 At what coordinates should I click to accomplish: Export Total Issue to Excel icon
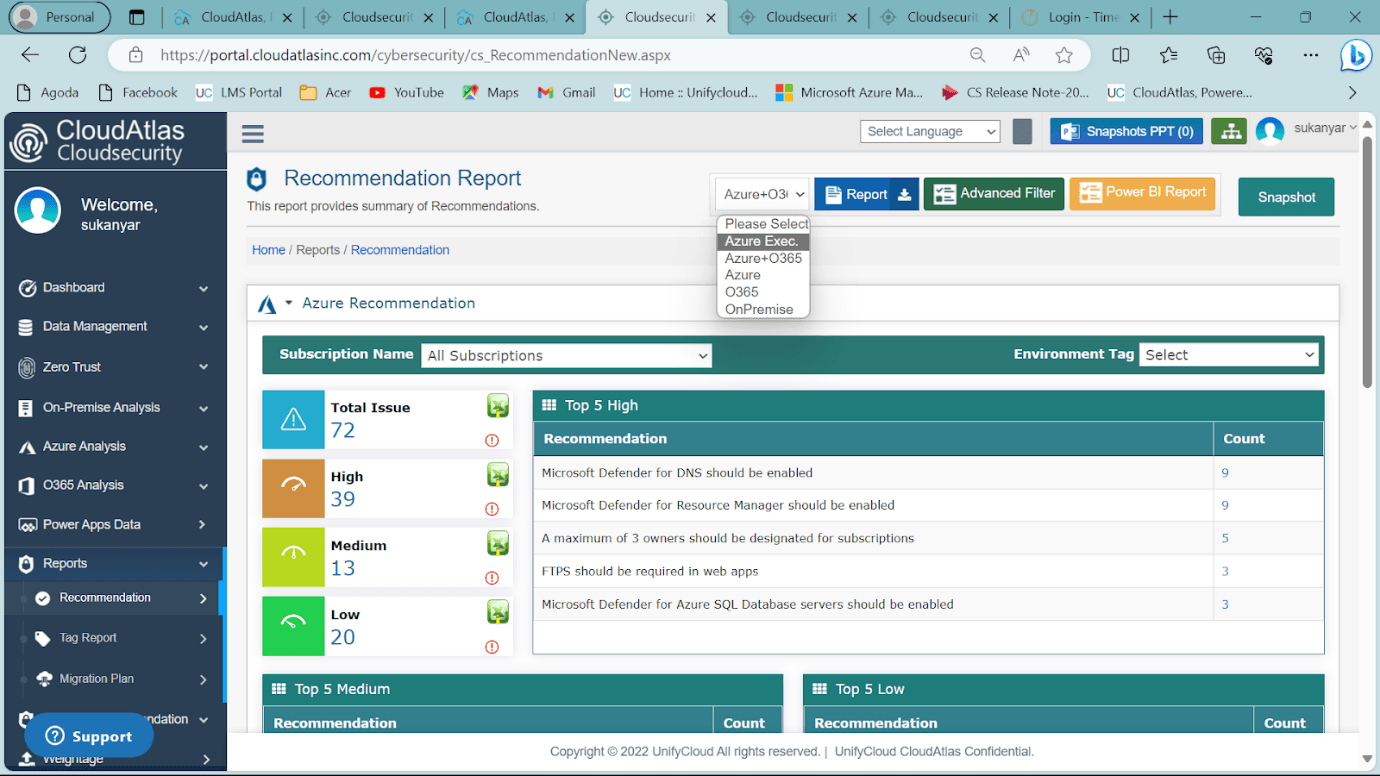coord(497,405)
